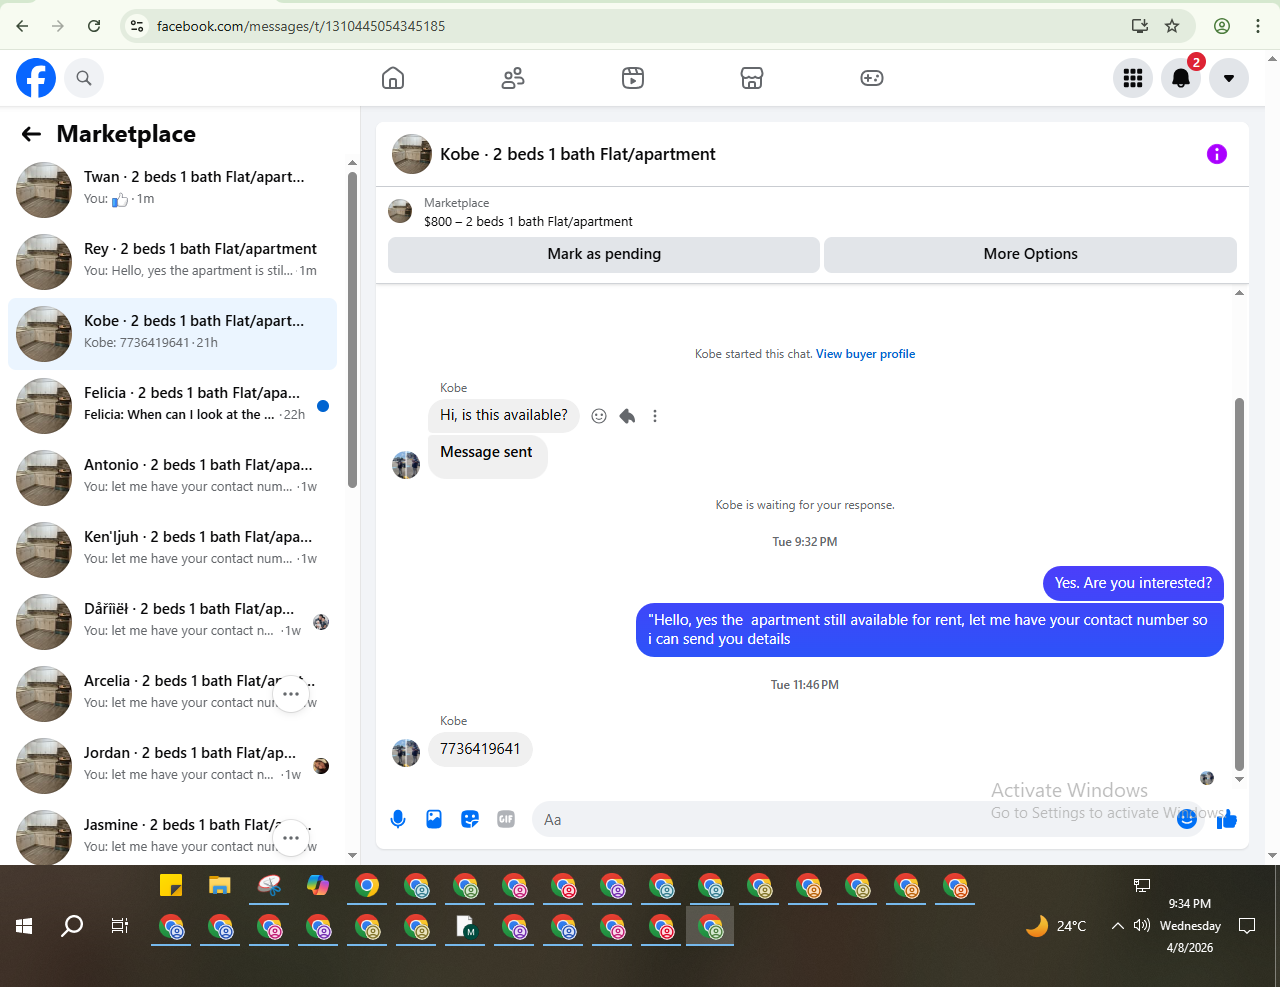
Task: Go back in browser history
Action: [22, 26]
